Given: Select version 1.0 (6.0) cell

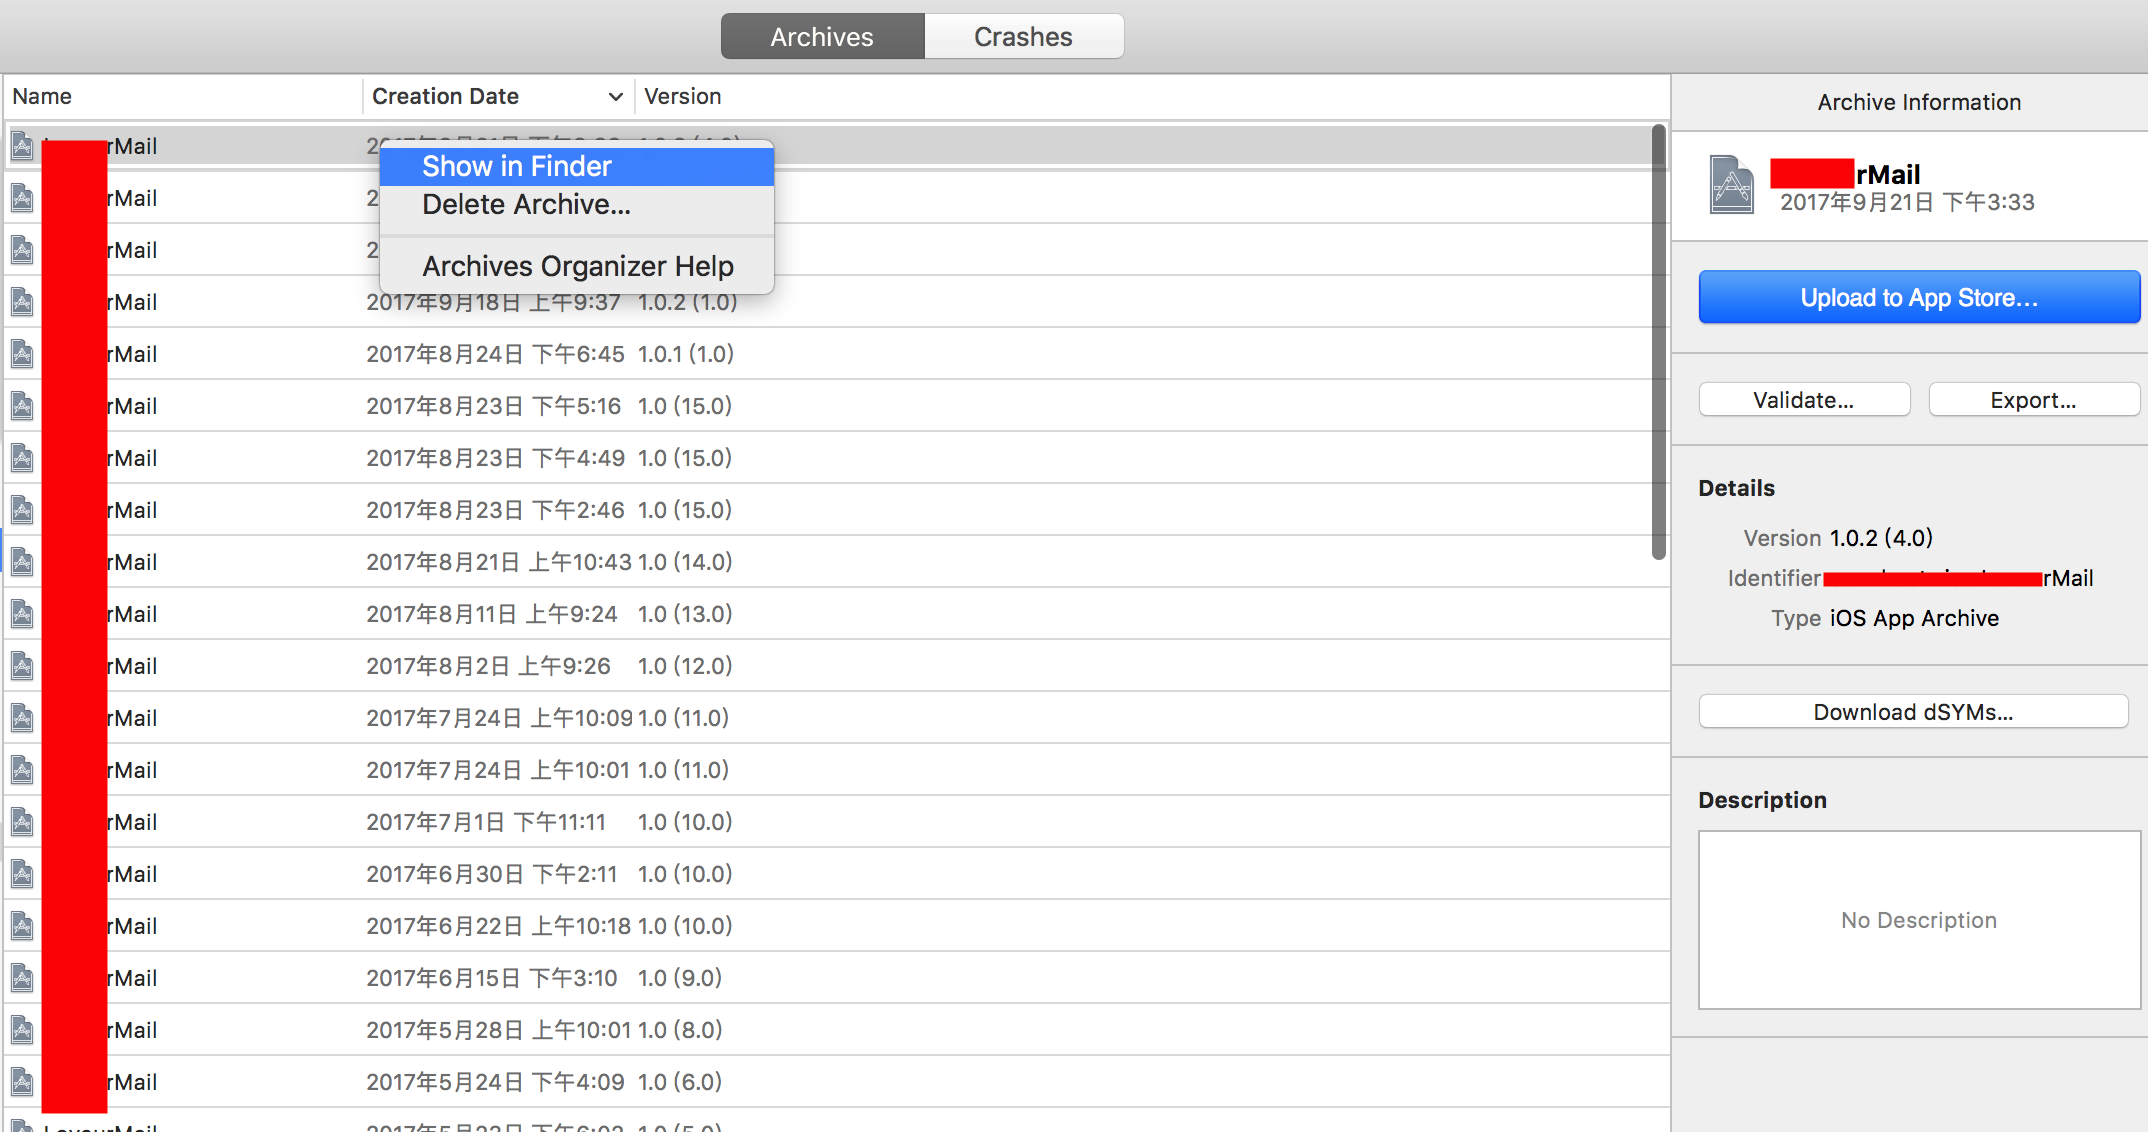Looking at the screenshot, I should 680,1082.
